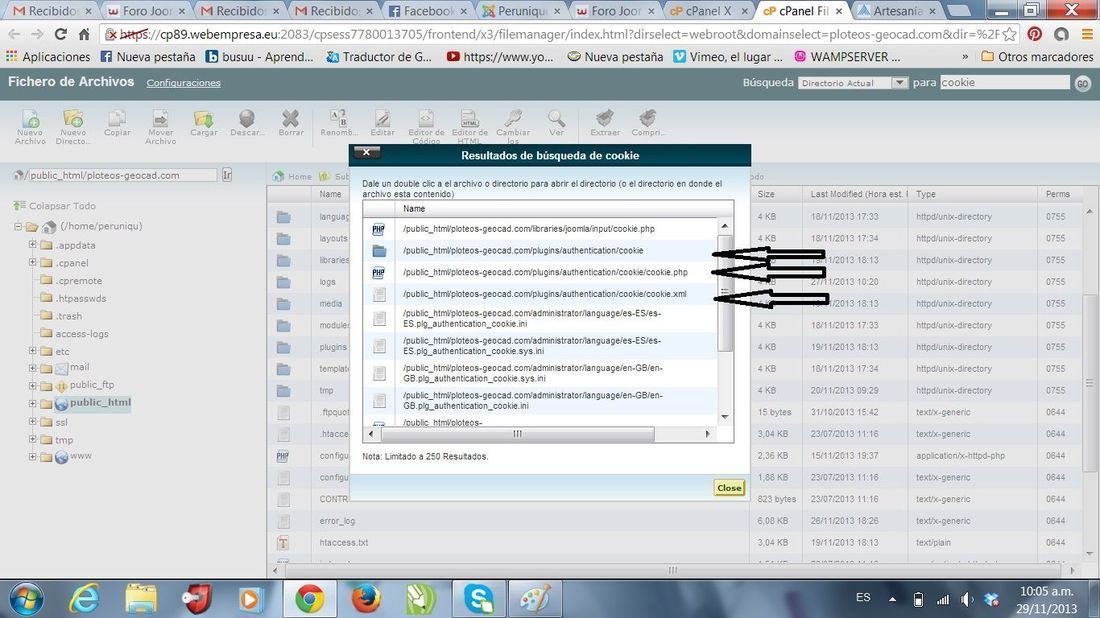Expand the public_html tree folder

(32, 403)
